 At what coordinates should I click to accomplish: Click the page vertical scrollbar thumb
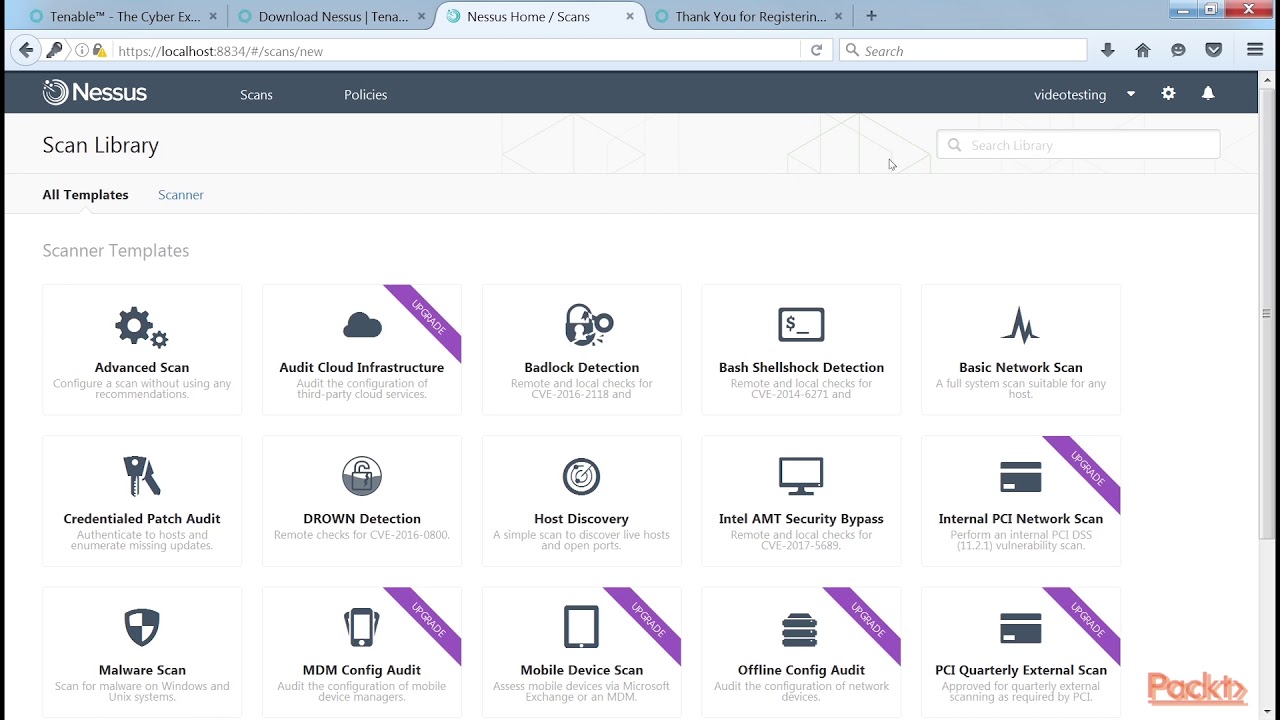click(1266, 313)
